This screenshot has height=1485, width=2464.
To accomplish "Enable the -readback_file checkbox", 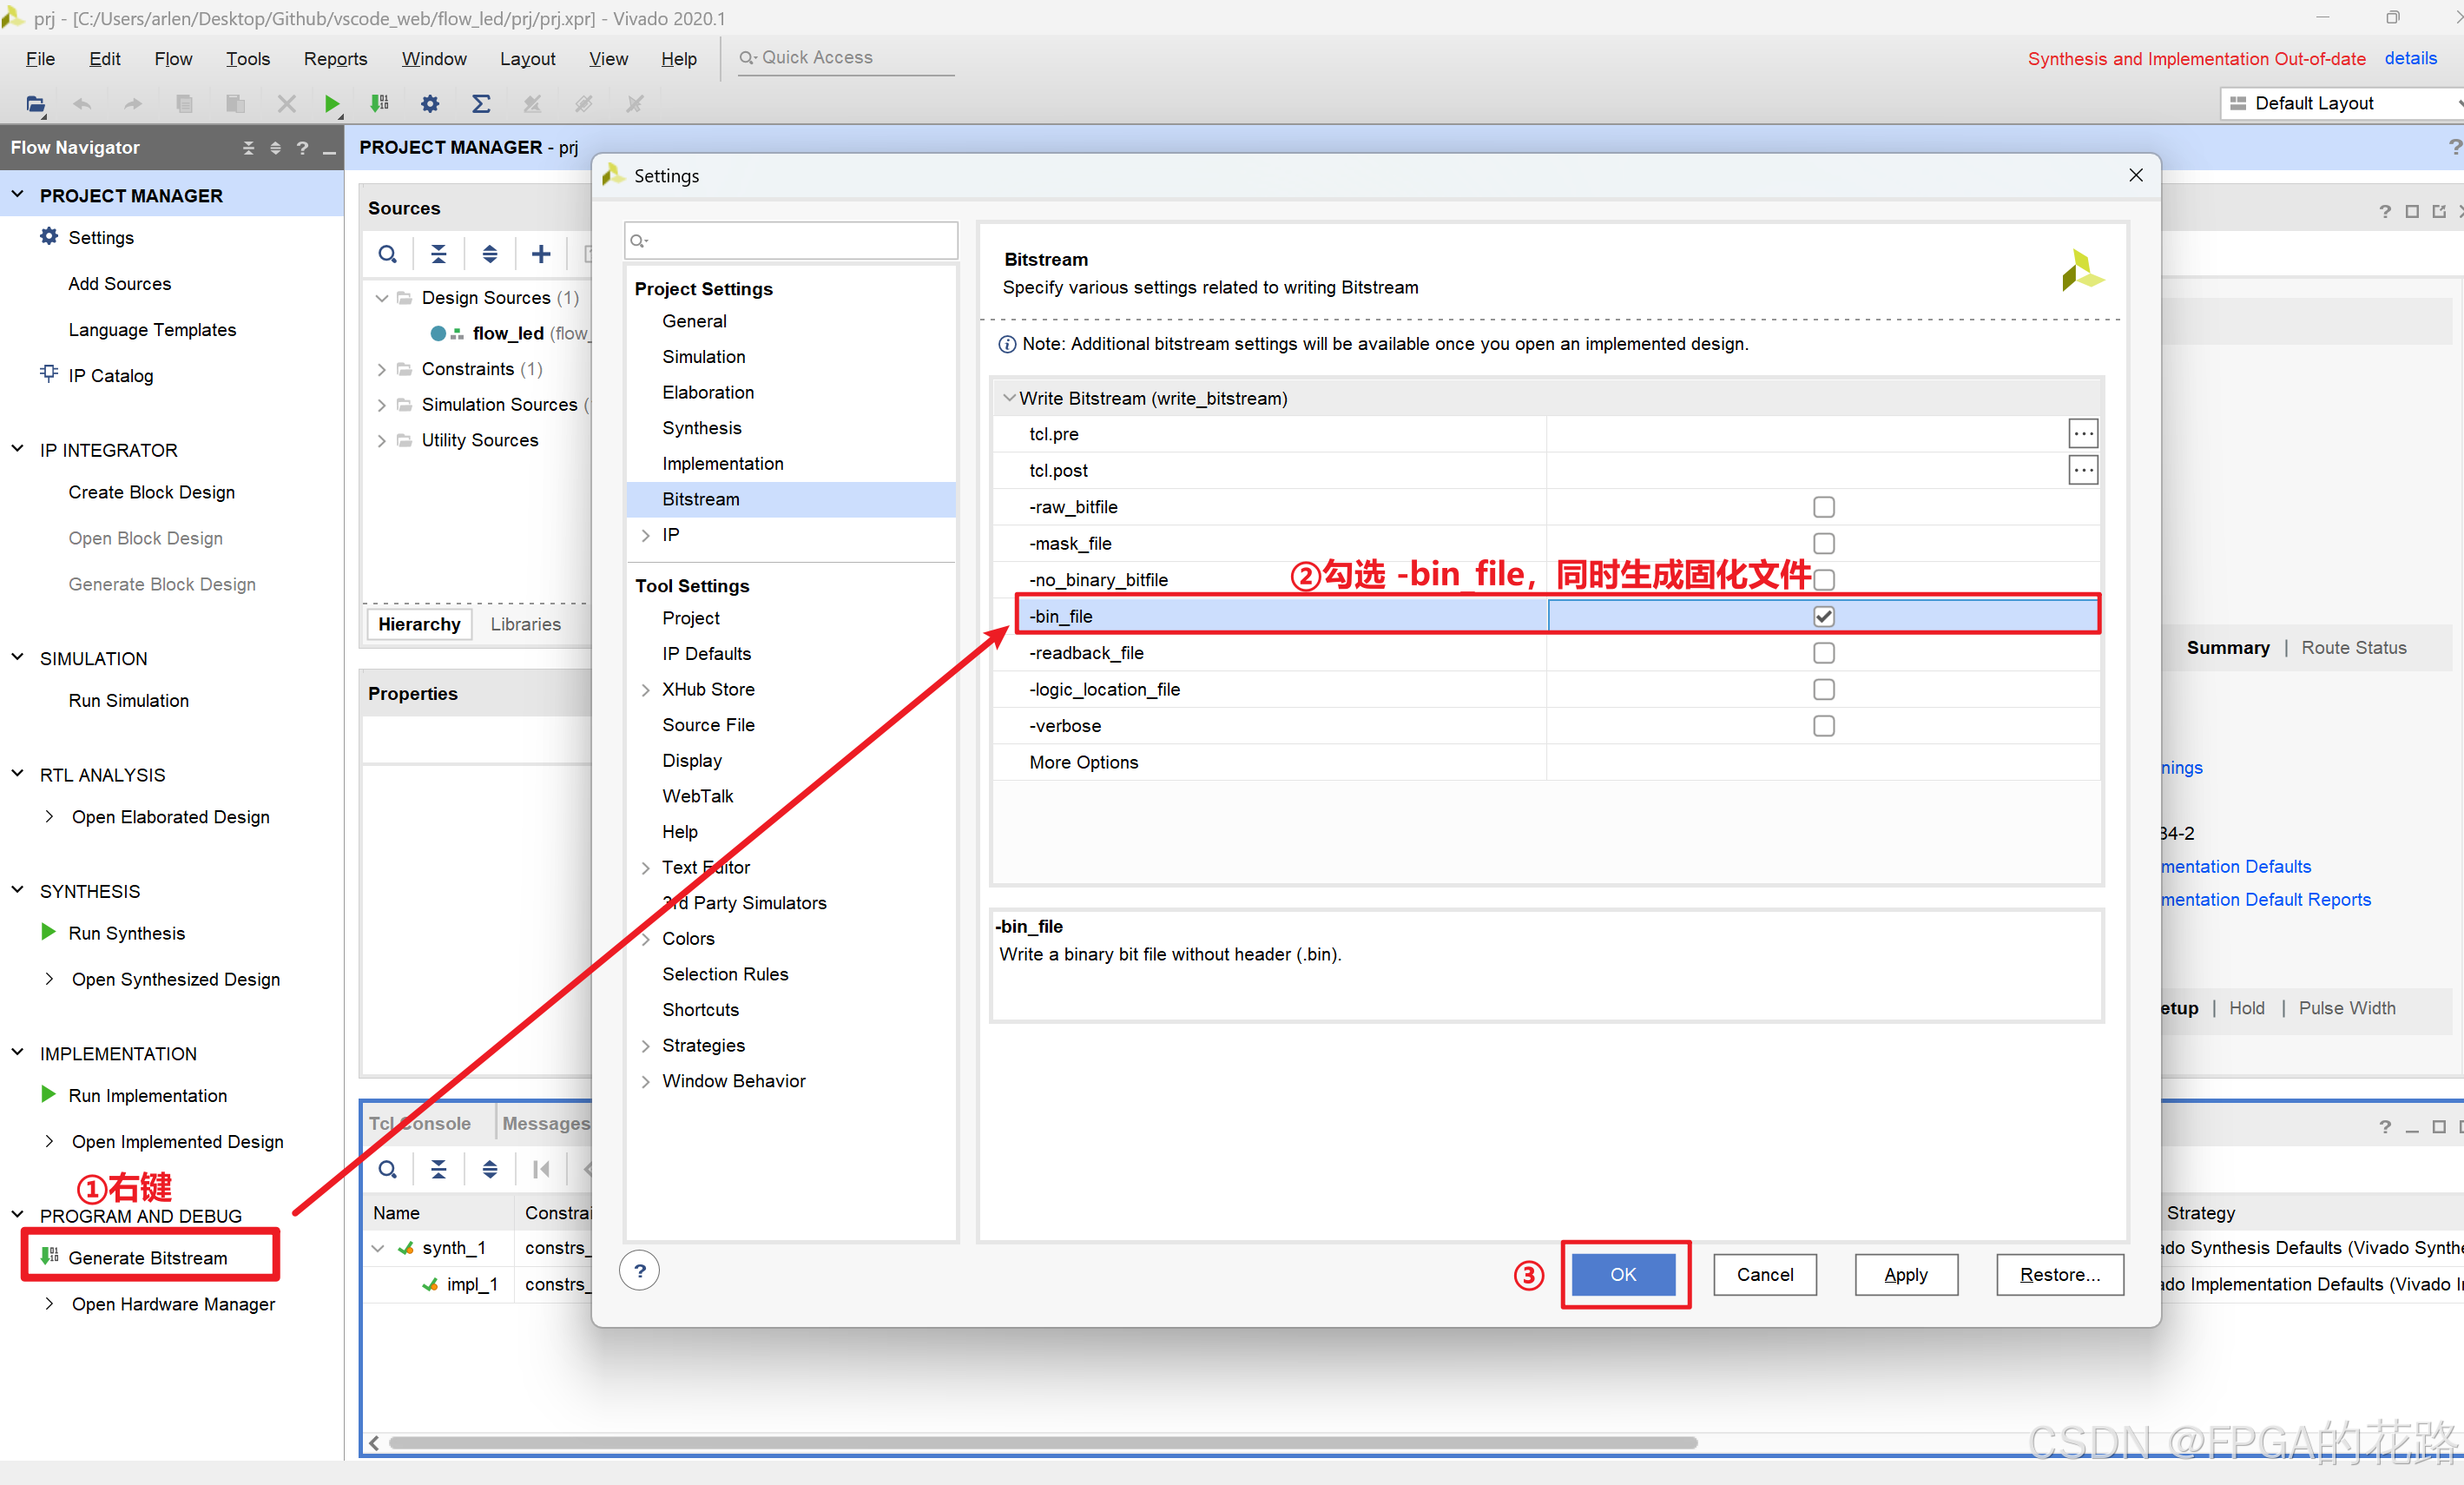I will tap(1823, 653).
